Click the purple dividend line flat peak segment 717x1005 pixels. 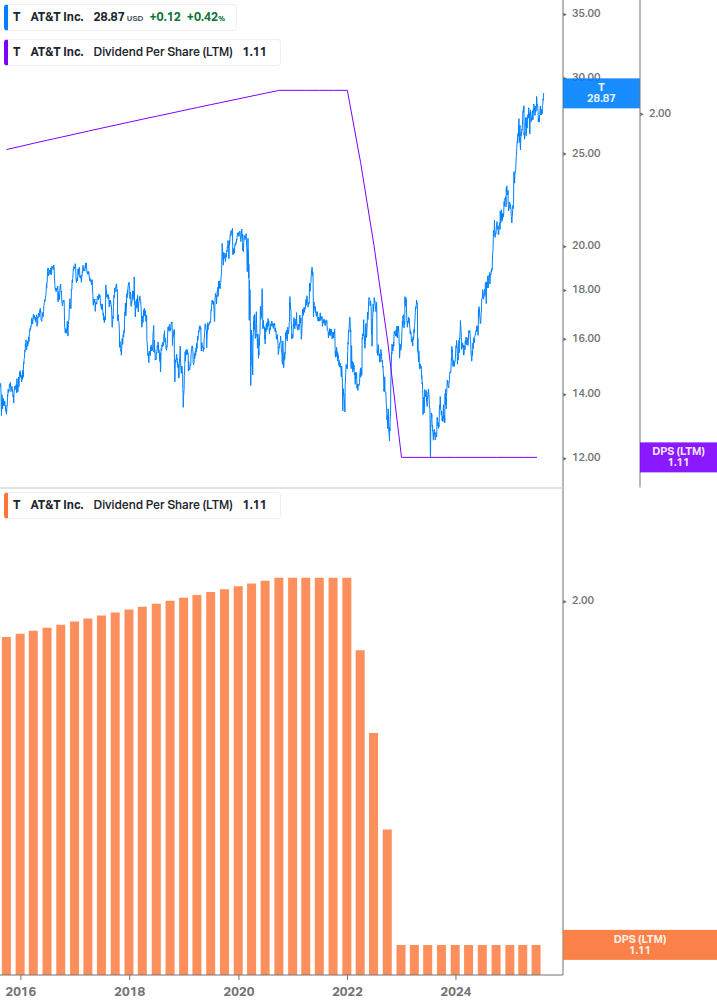[x=313, y=90]
